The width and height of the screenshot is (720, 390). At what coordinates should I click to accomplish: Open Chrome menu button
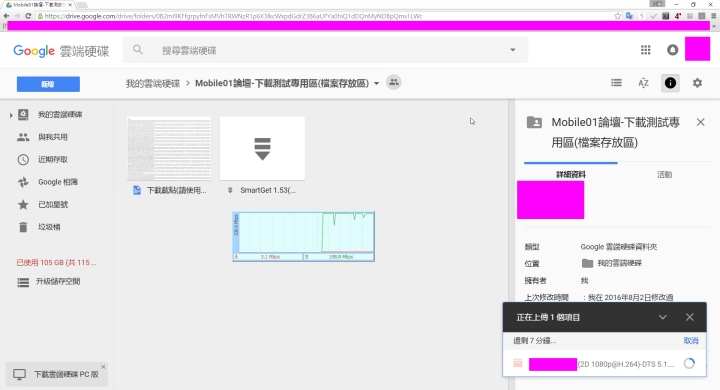714,16
